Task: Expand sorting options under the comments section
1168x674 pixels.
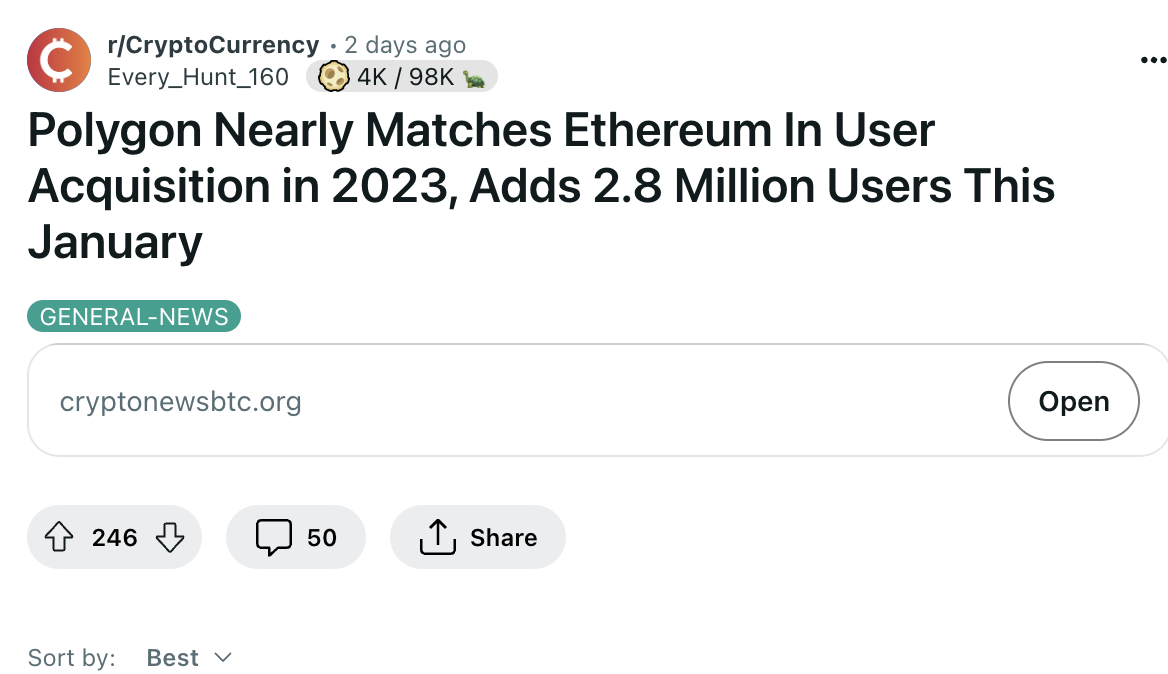Action: tap(190, 657)
